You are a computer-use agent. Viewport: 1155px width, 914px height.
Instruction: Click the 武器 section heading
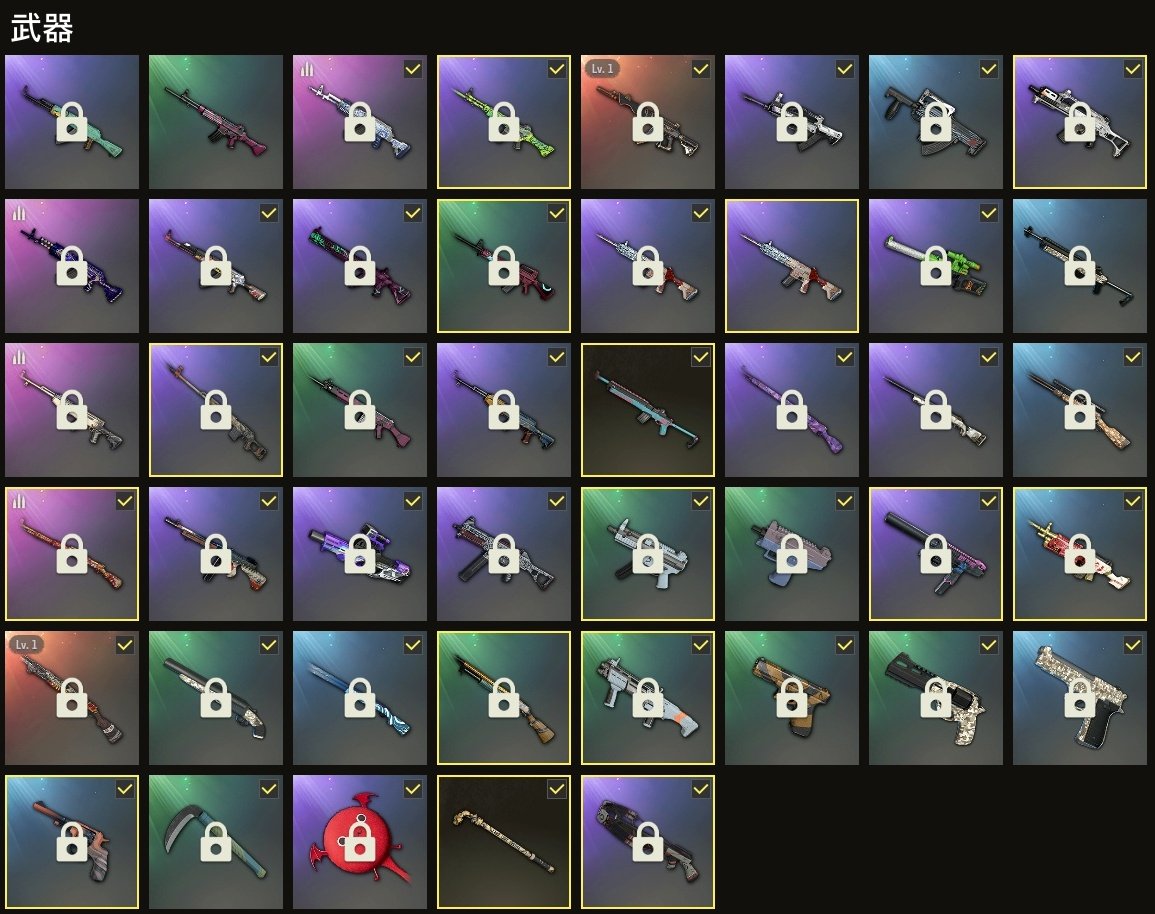41,29
